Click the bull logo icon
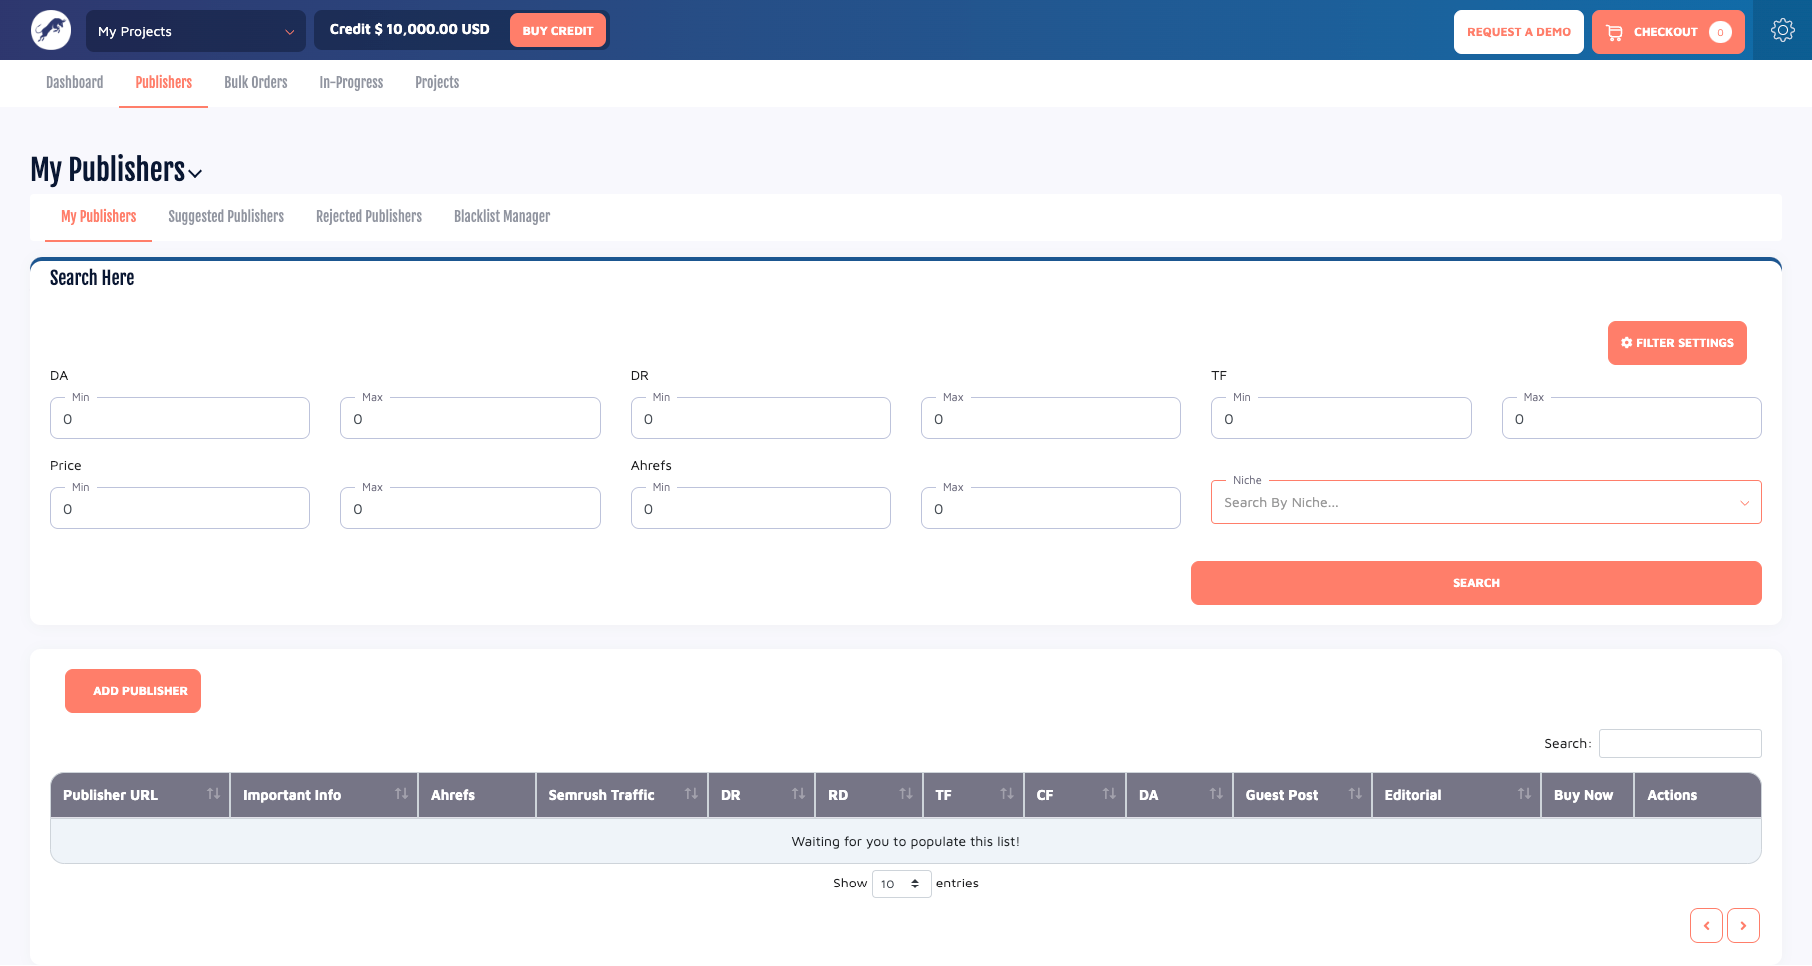Viewport: 1812px width, 966px height. click(x=51, y=30)
